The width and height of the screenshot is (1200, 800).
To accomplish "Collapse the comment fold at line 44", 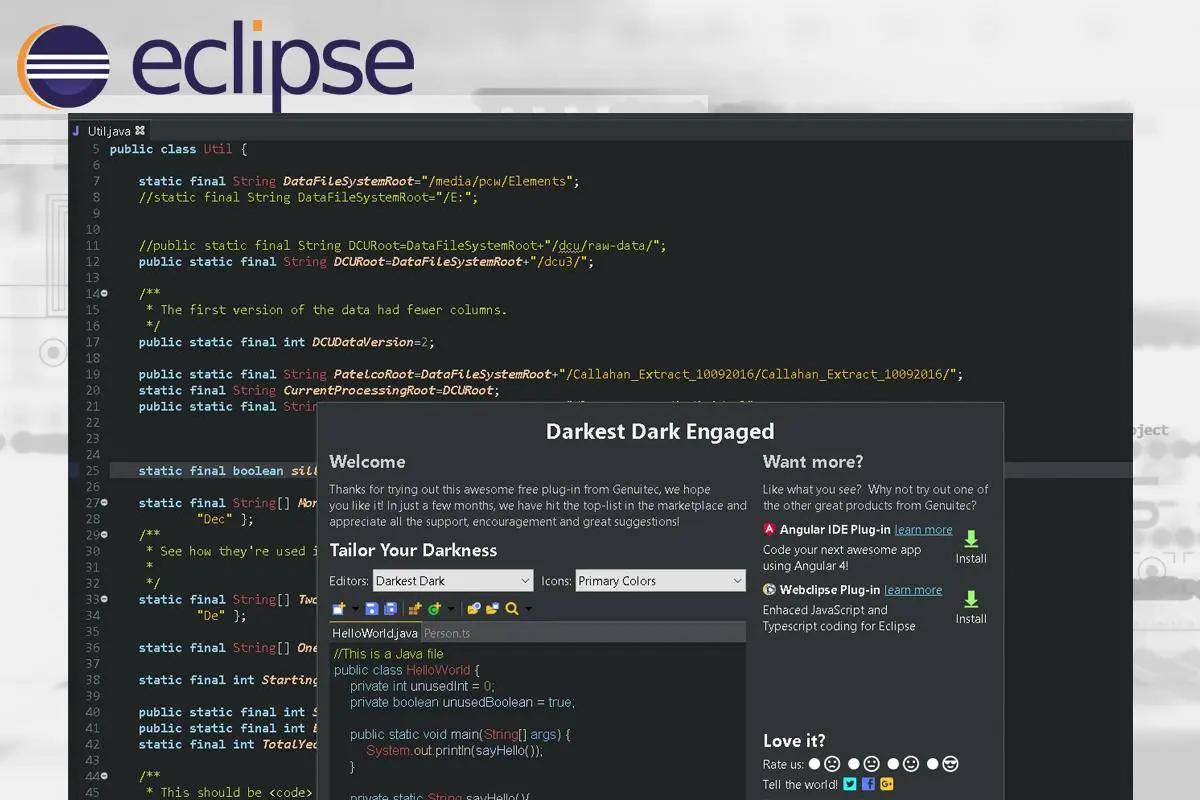I will [x=103, y=776].
